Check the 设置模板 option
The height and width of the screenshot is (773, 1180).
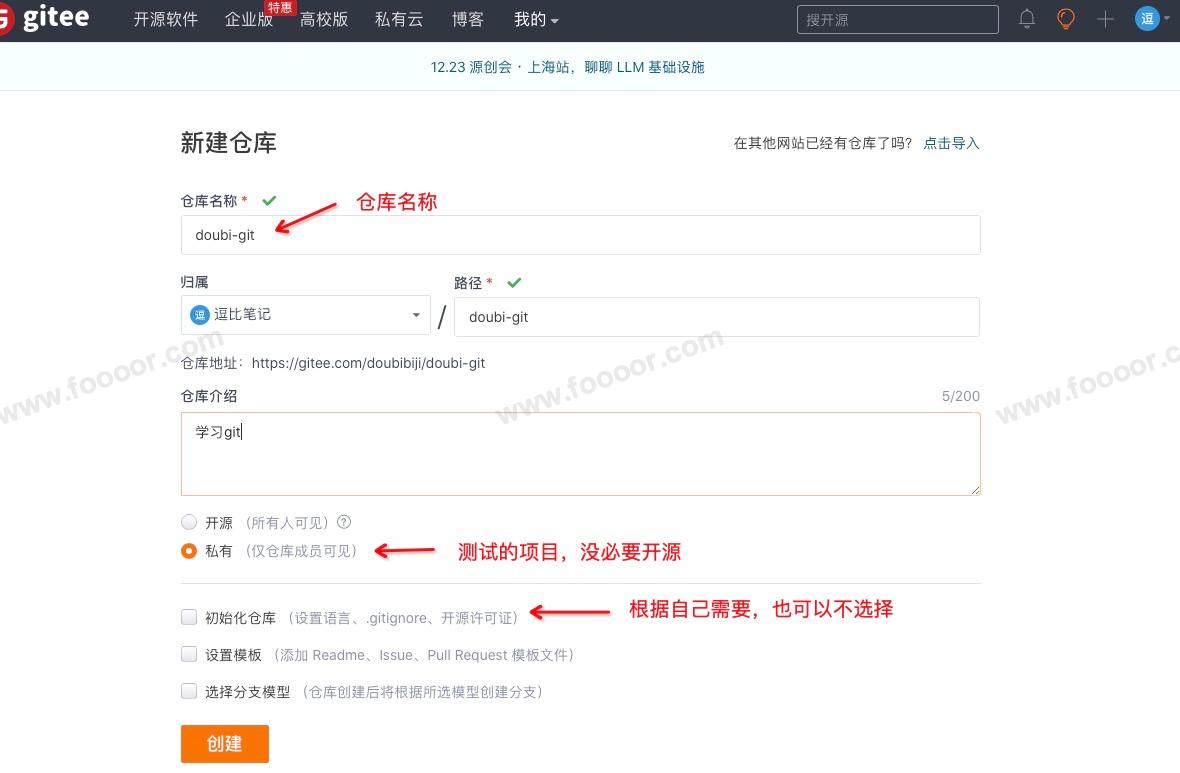tap(189, 654)
